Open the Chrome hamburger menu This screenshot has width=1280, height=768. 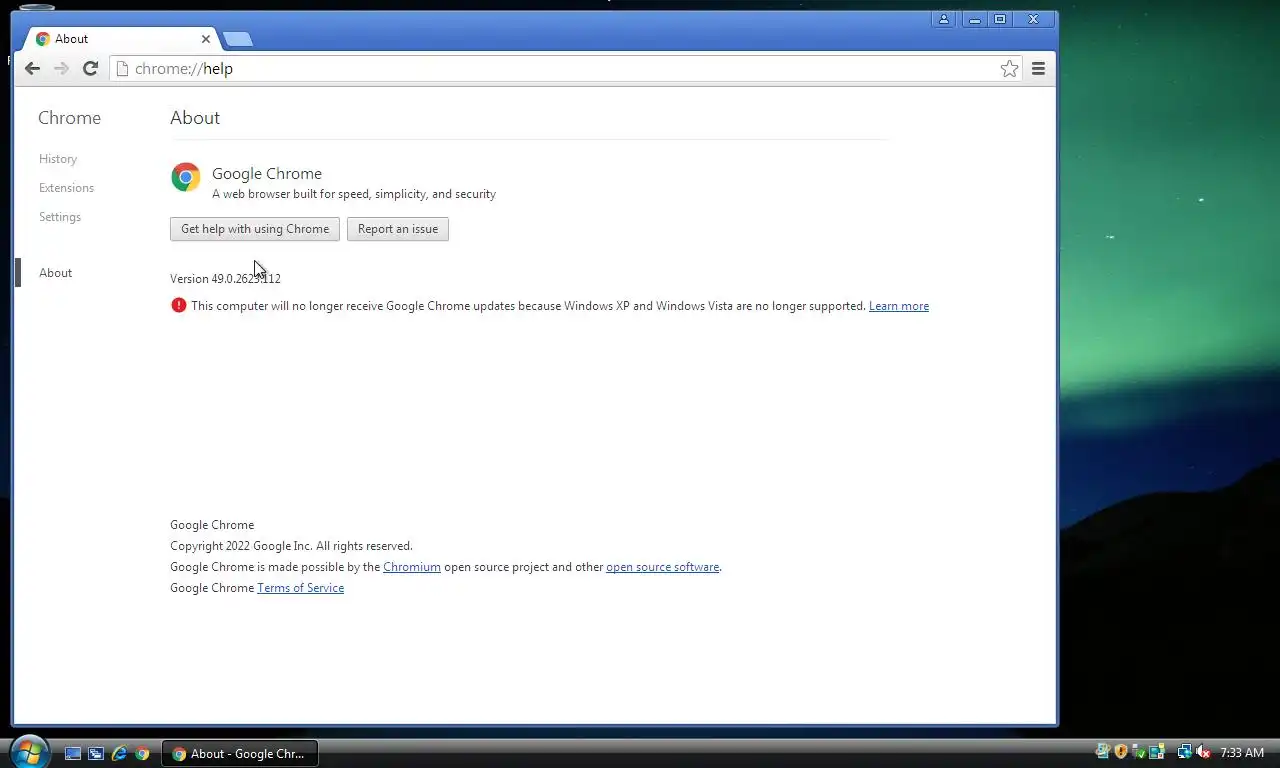[x=1038, y=68]
